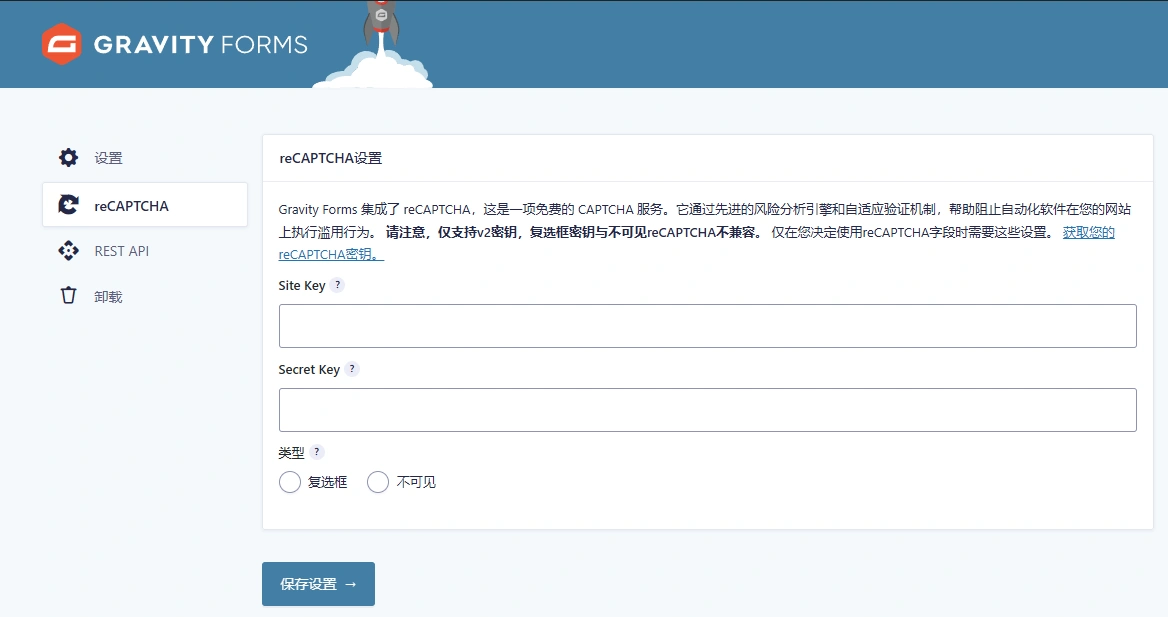Click the GRAVITY FORMS header text
The height and width of the screenshot is (617, 1168).
(x=198, y=43)
